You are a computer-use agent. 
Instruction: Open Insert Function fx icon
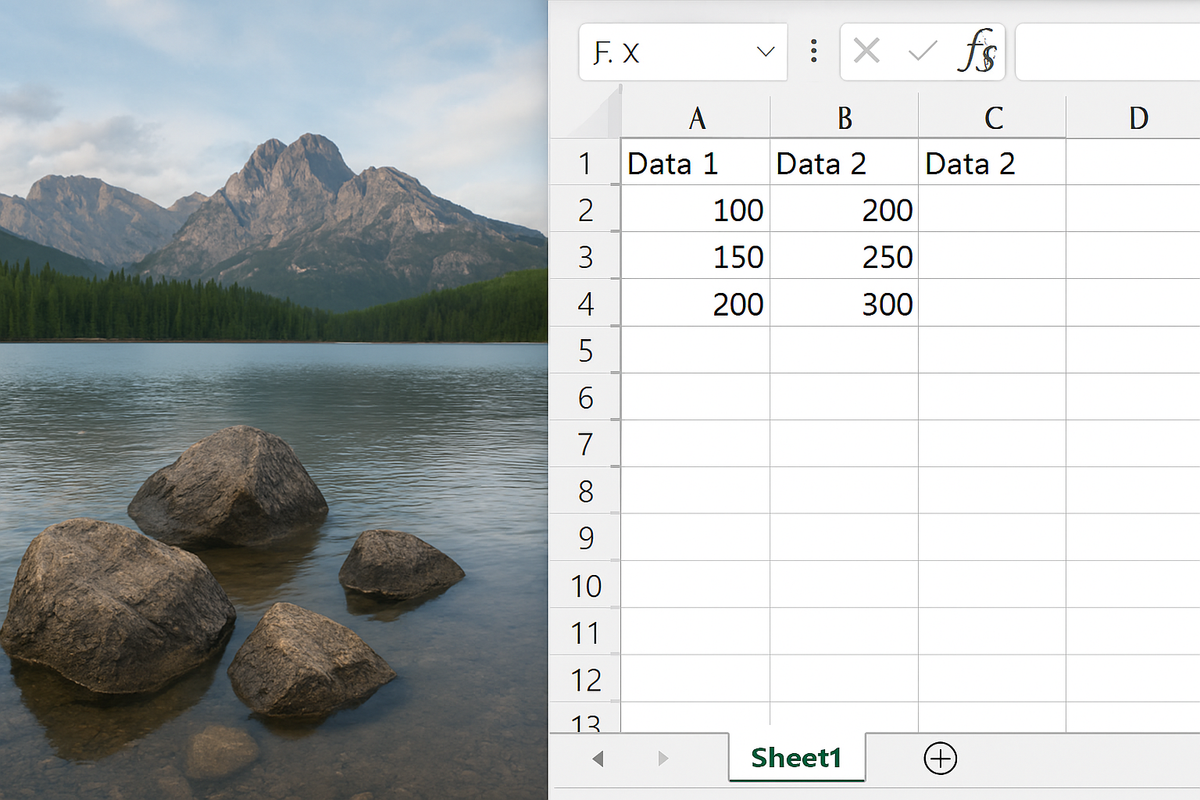[x=977, y=52]
